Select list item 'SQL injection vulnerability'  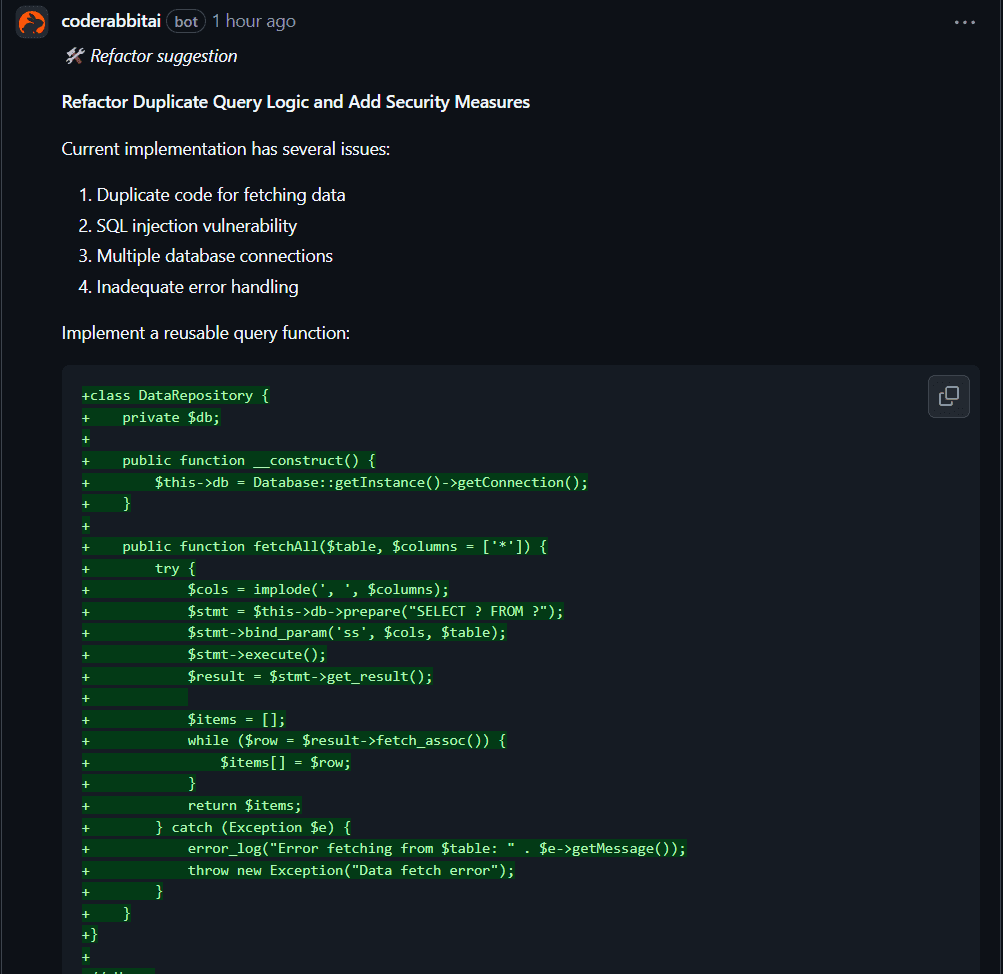pos(197,226)
